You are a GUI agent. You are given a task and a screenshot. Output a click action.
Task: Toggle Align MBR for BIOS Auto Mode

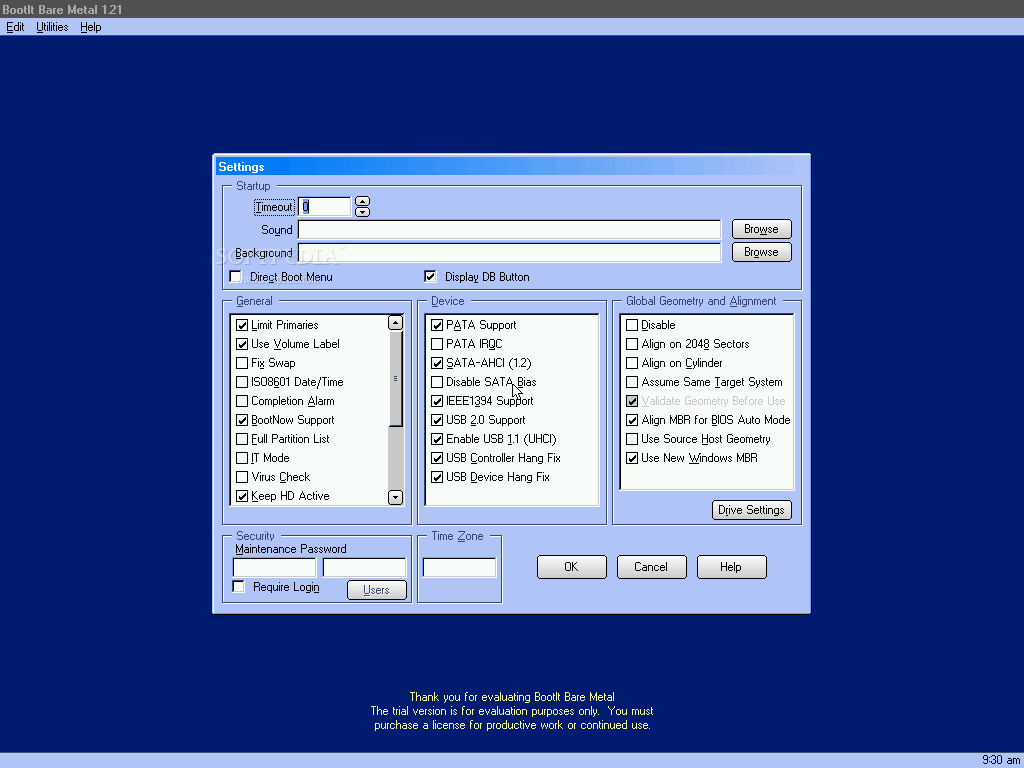tap(632, 420)
